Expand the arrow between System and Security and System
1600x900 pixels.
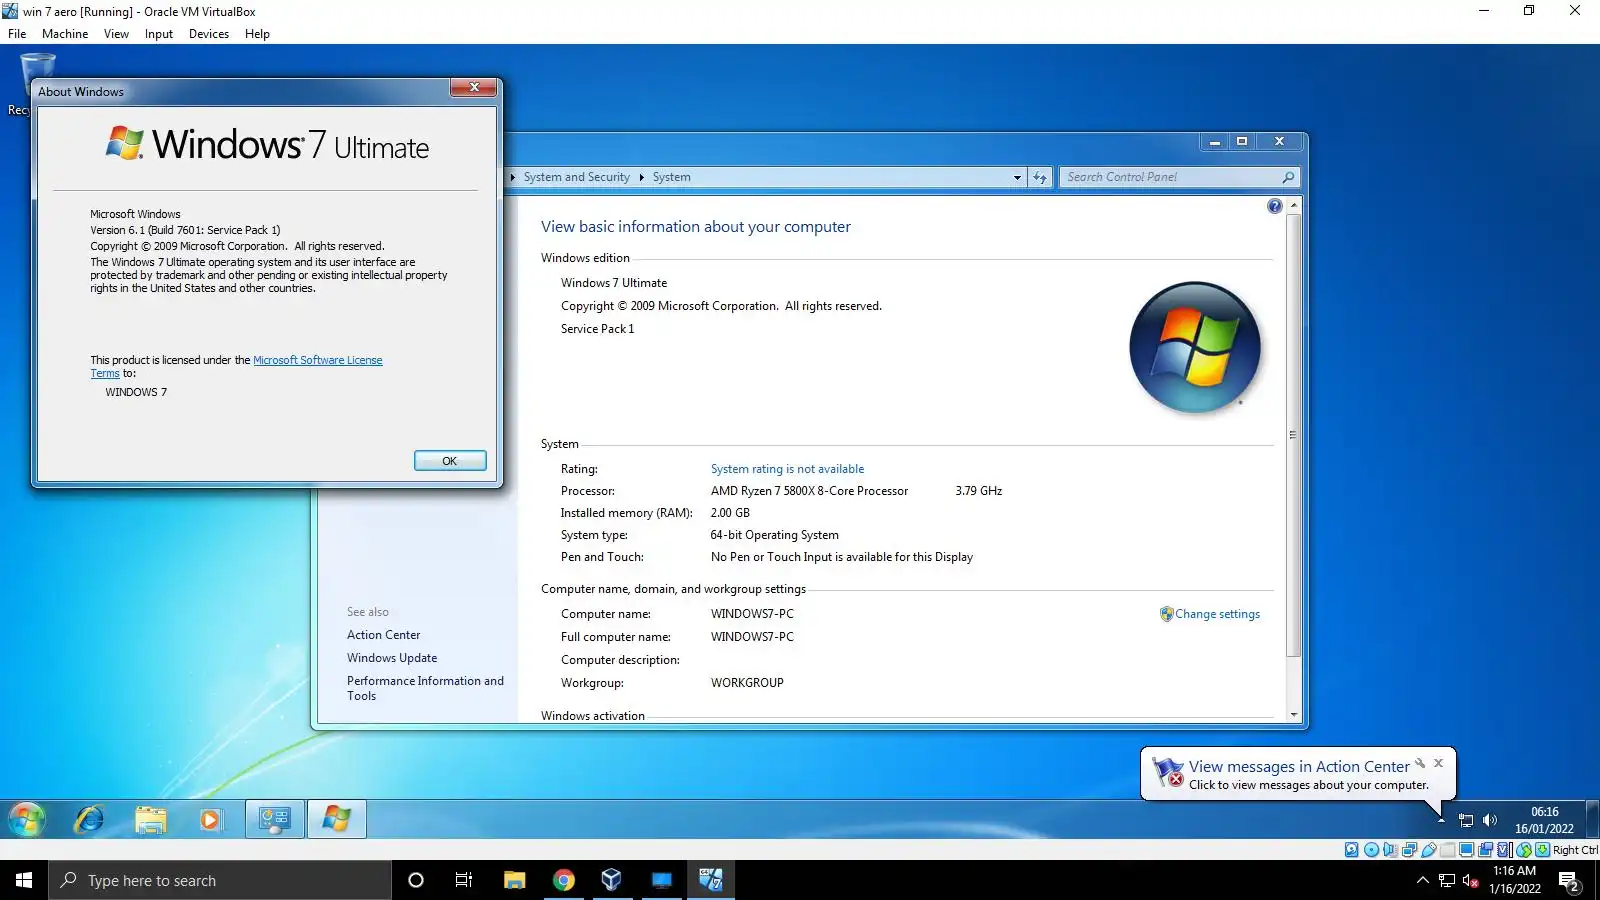click(641, 177)
